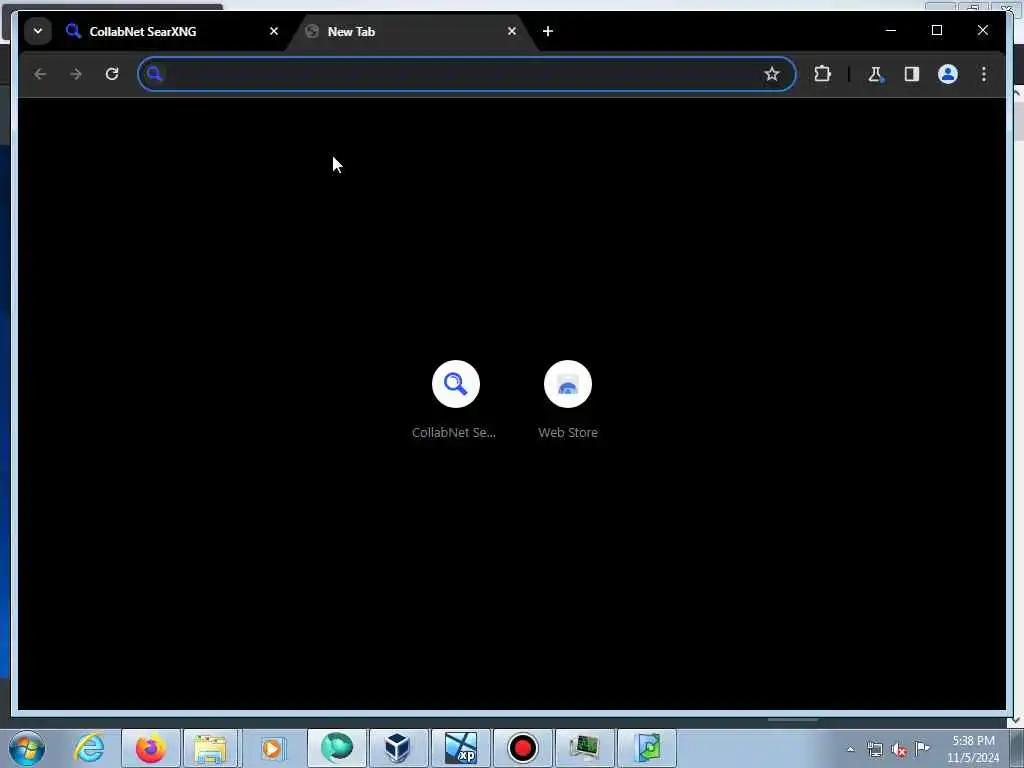Launch Internet Explorer from taskbar
1024x768 pixels.
[x=89, y=748]
